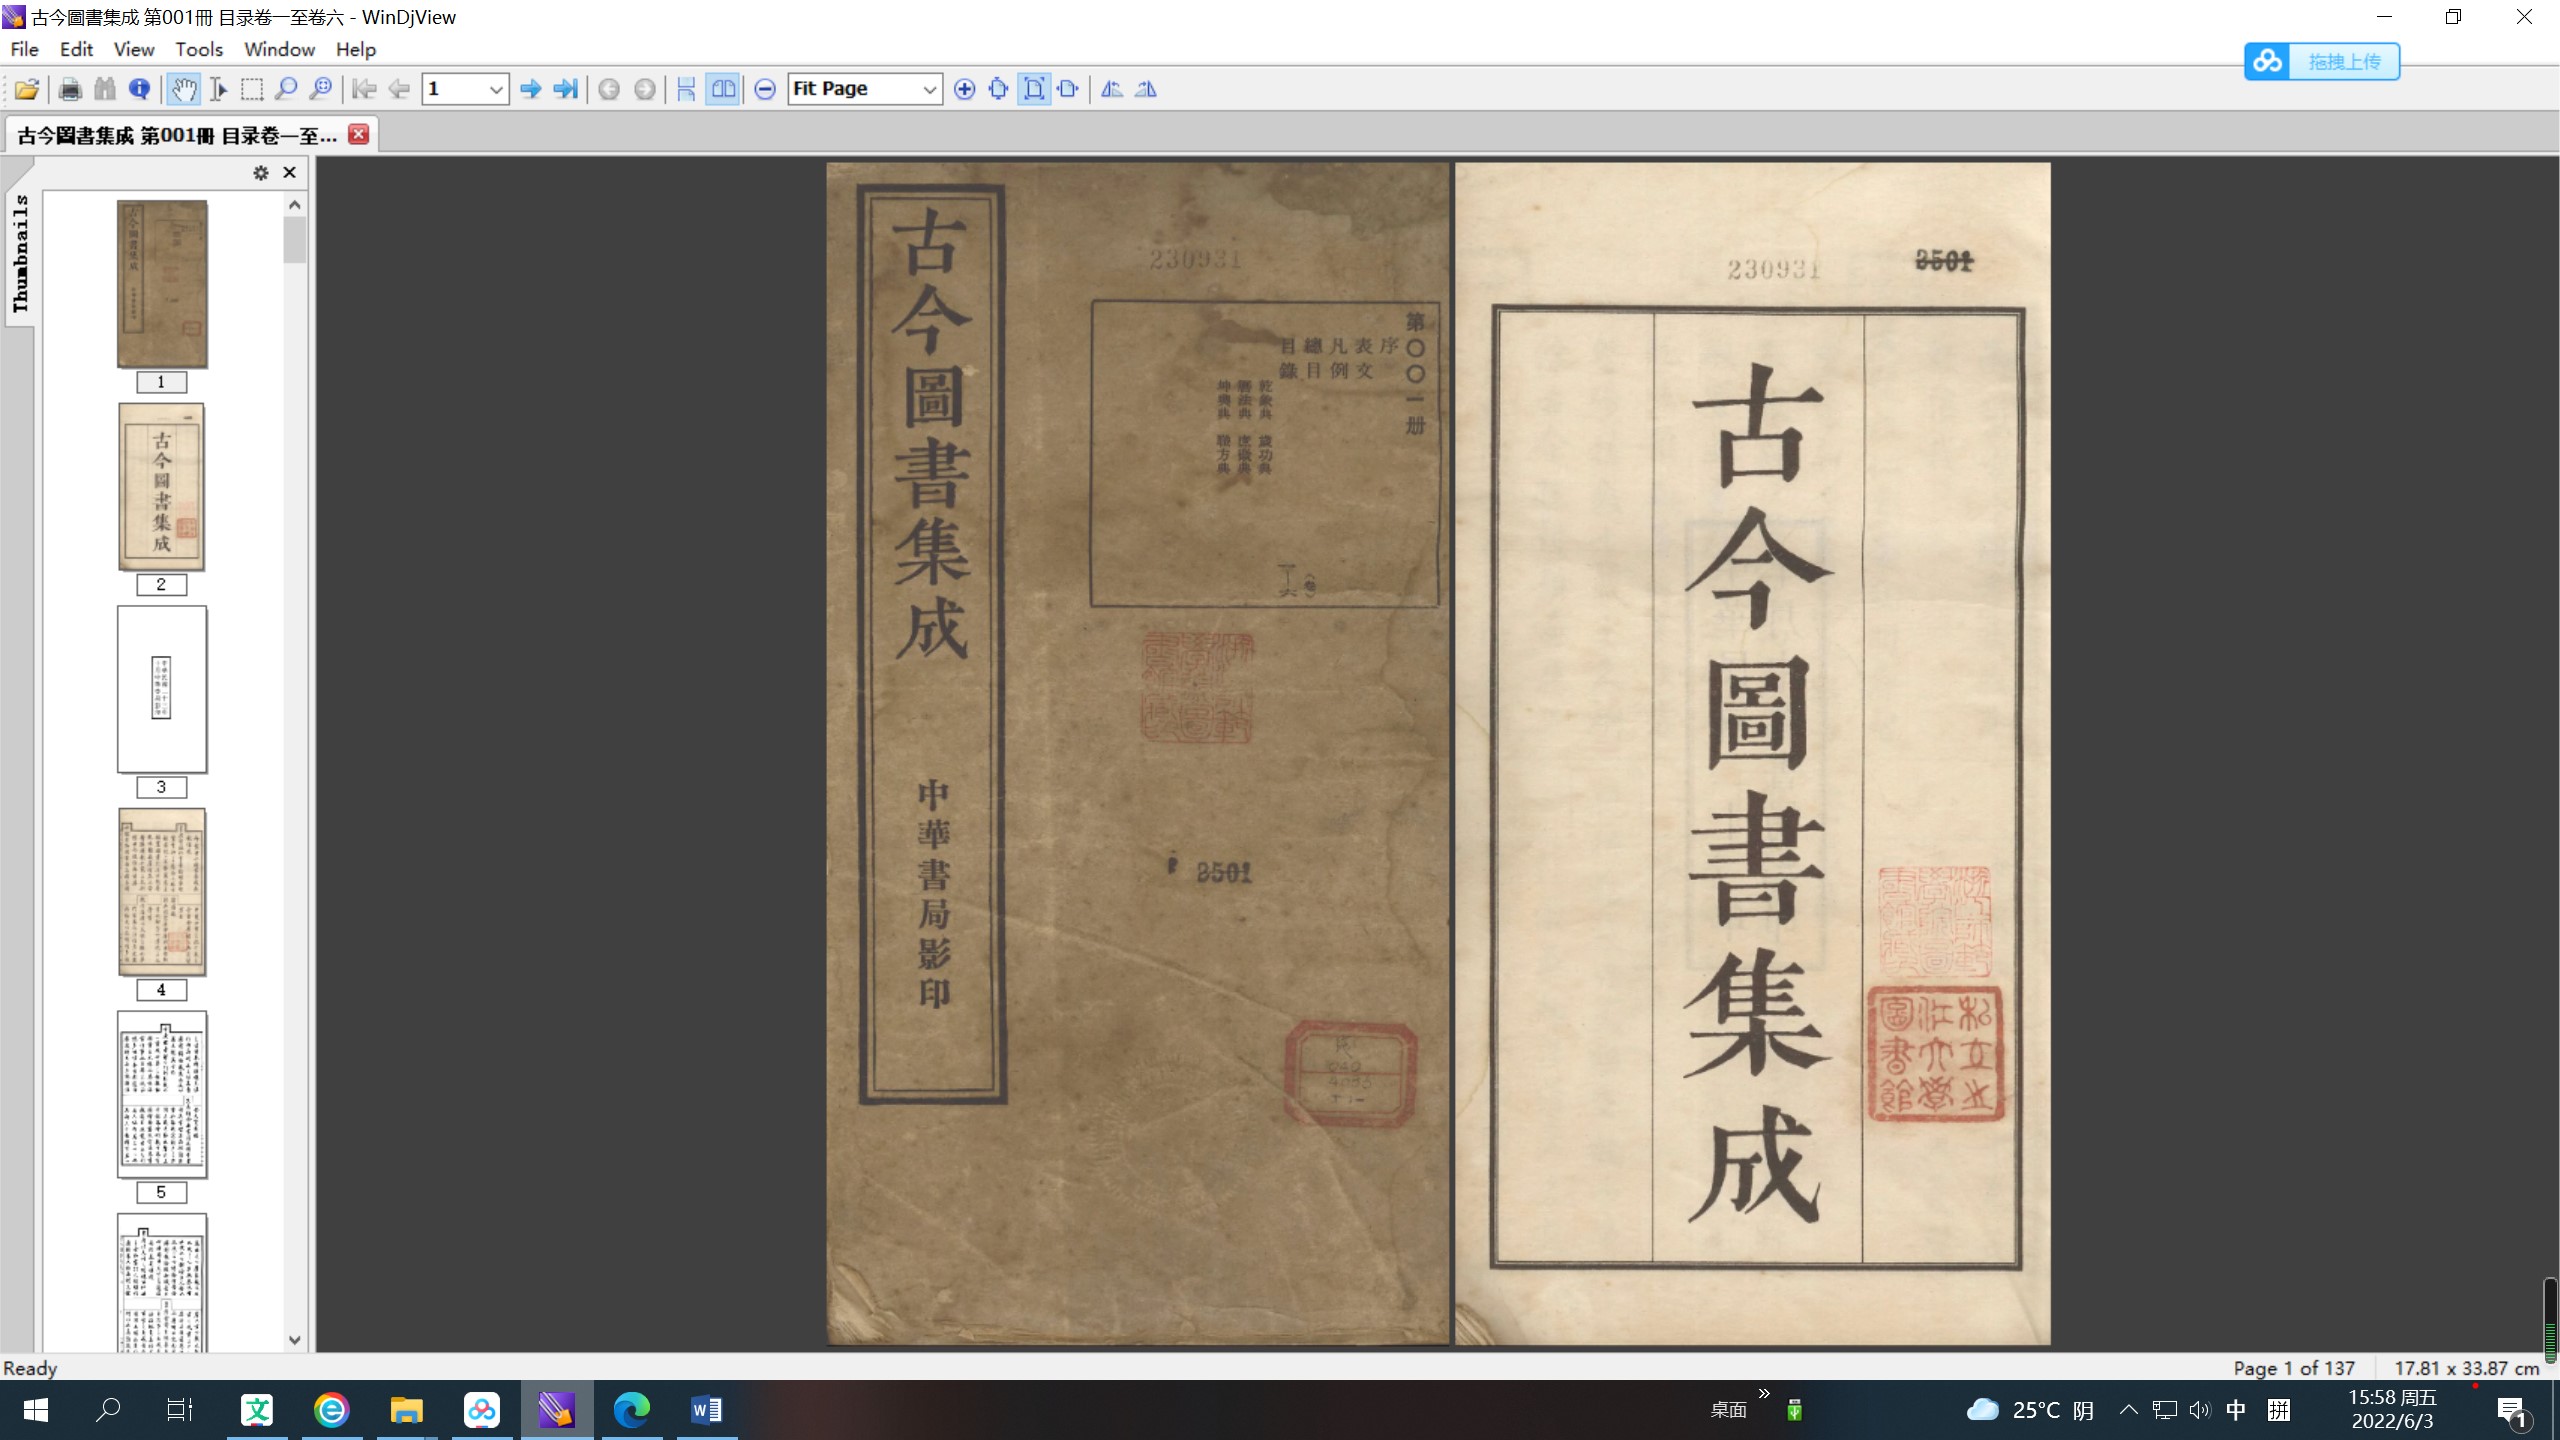Open taskbar Search

108,1410
